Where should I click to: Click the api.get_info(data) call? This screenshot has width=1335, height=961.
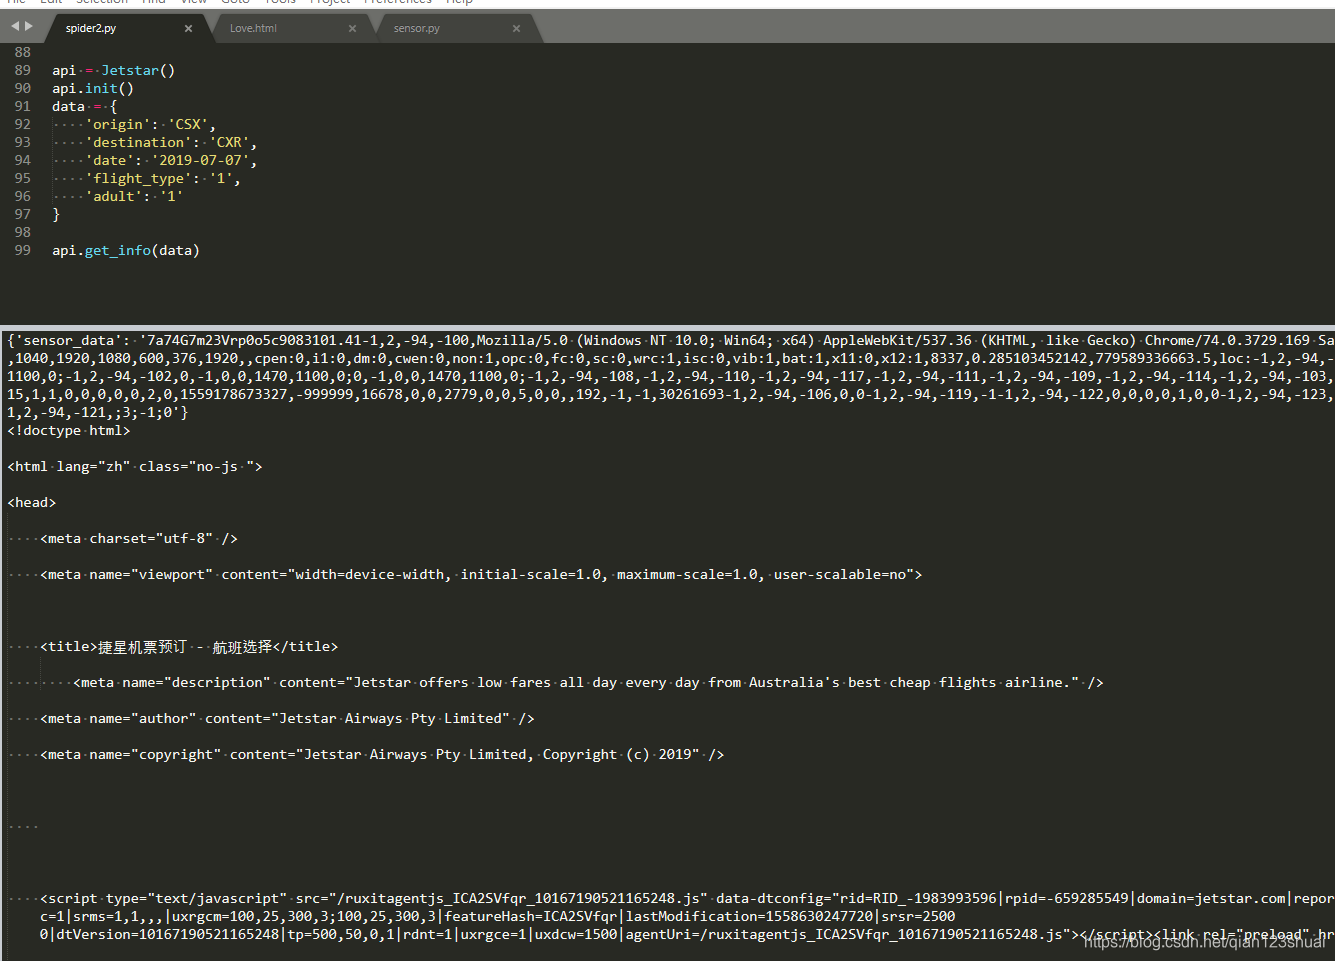tap(126, 250)
